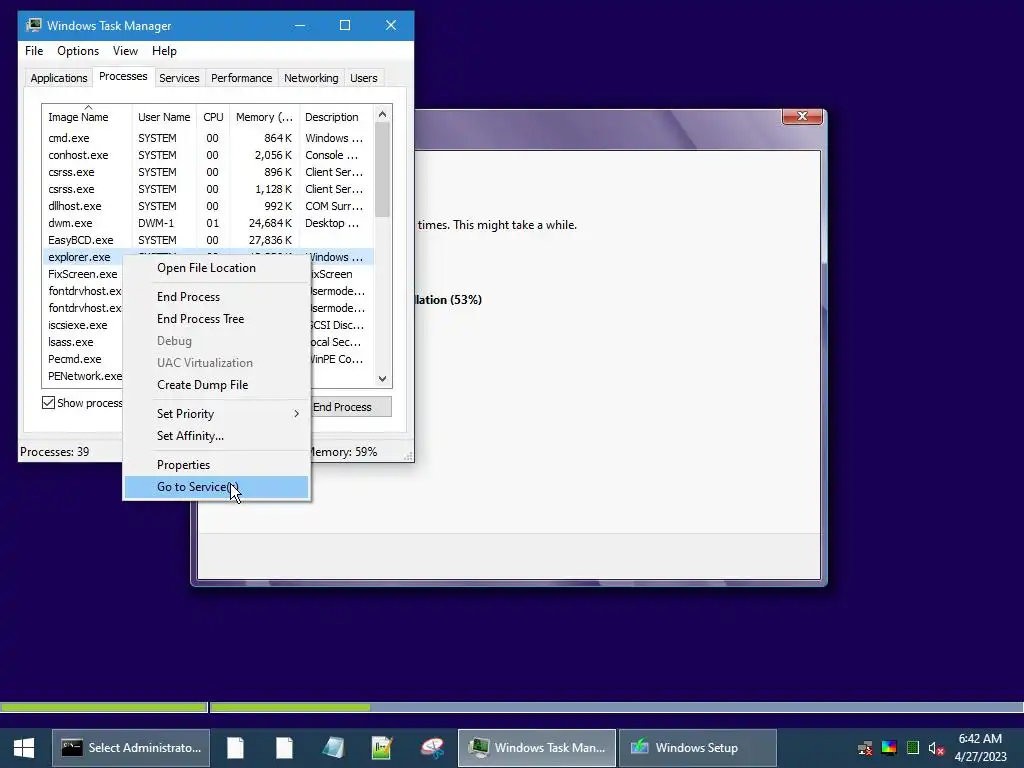1024x768 pixels.
Task: Select the conhost.exe process row
Action: [208, 155]
